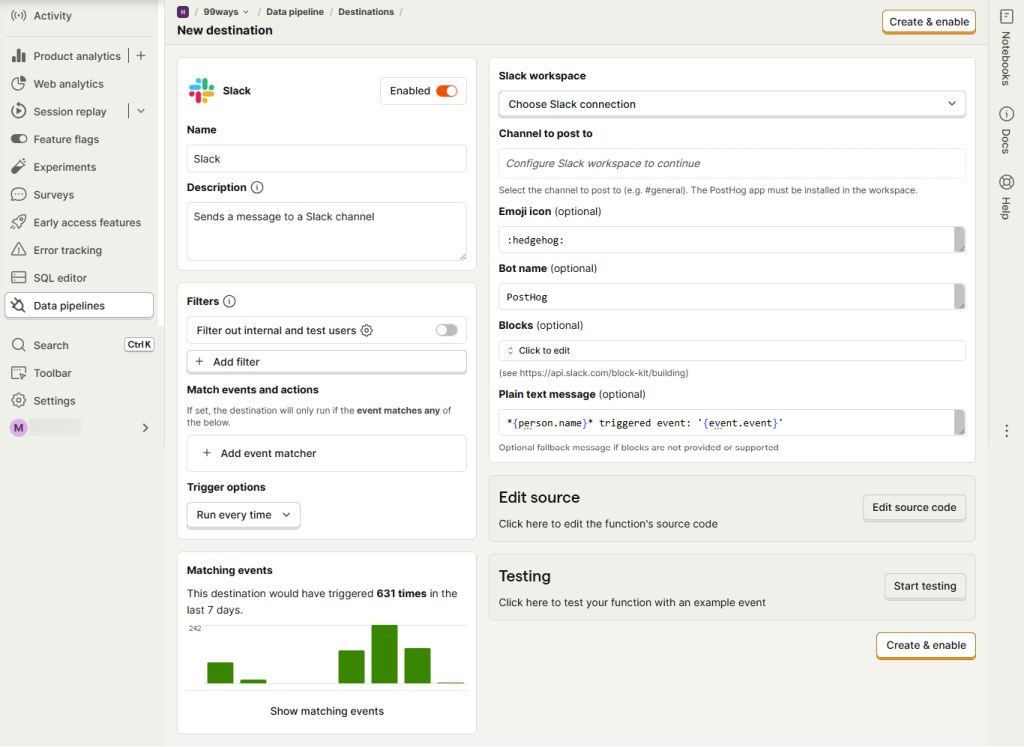Click Edit source code button
Screen dimensions: 1024x747
coord(914,507)
